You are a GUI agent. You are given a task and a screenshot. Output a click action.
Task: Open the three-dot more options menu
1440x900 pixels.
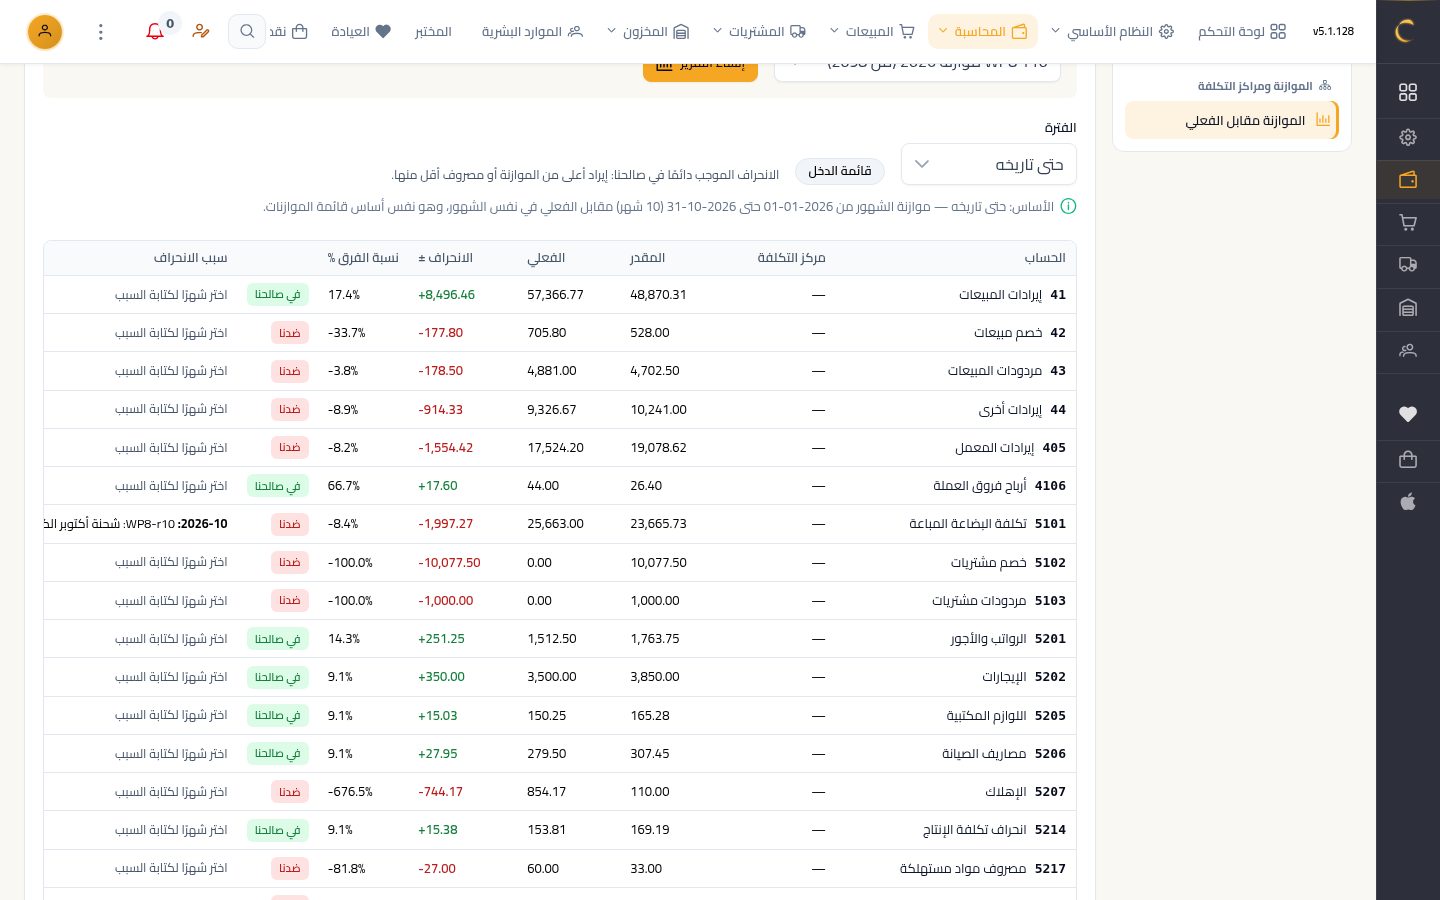point(100,32)
